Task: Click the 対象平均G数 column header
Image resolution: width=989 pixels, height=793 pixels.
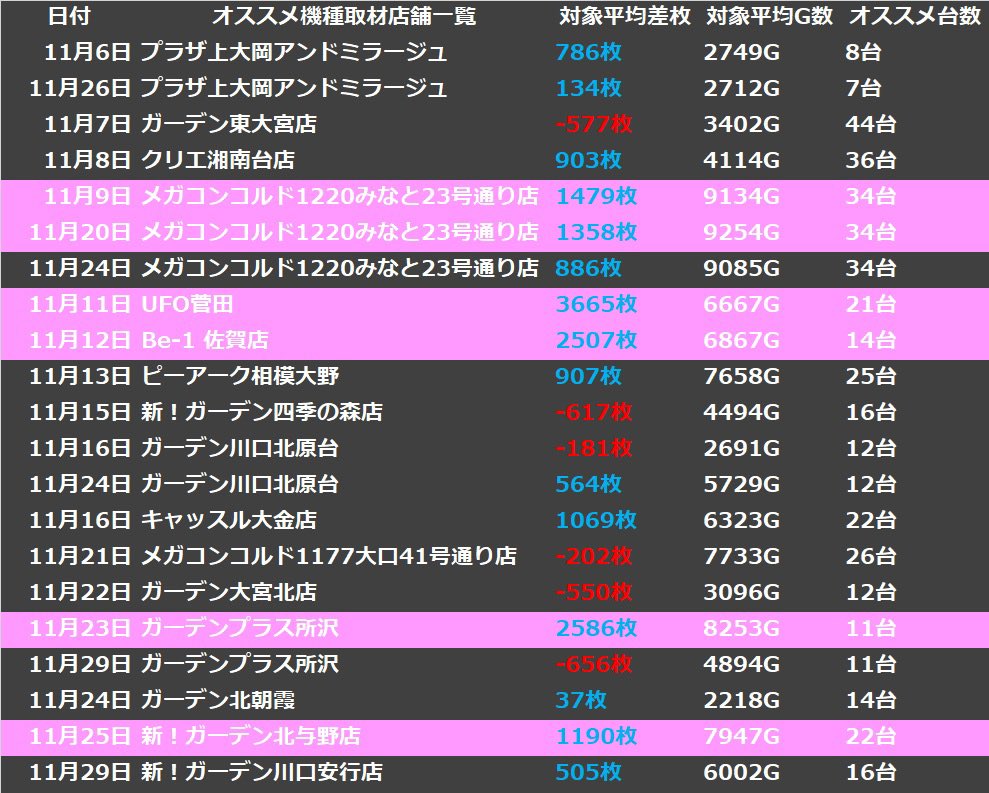Action: point(770,16)
